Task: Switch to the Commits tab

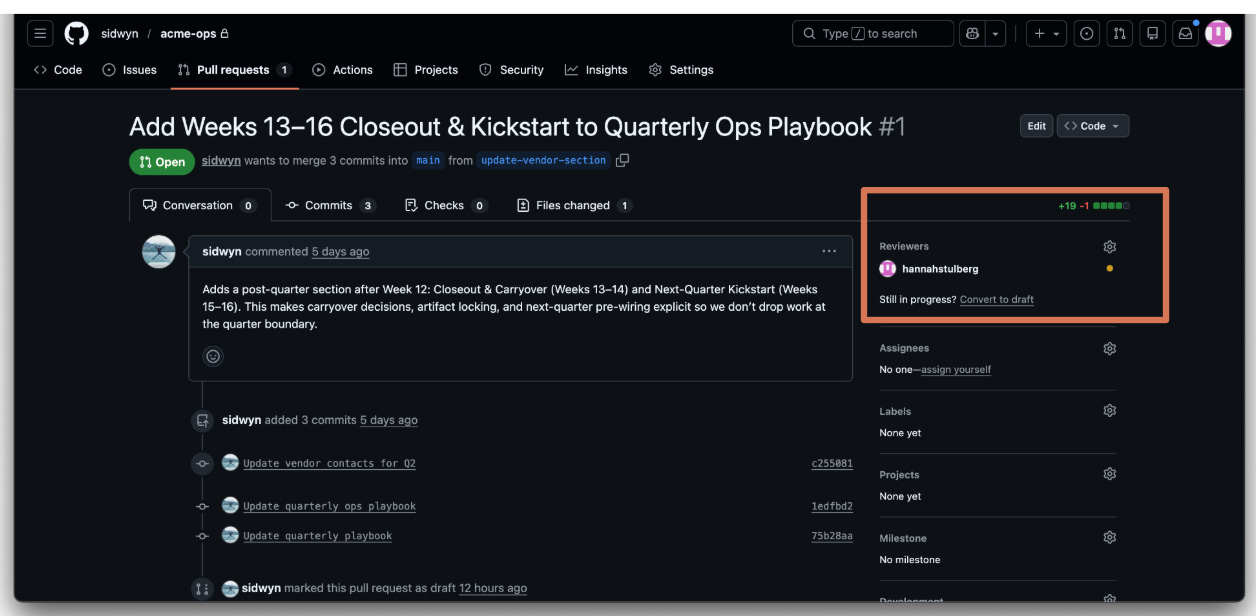Action: [x=330, y=205]
